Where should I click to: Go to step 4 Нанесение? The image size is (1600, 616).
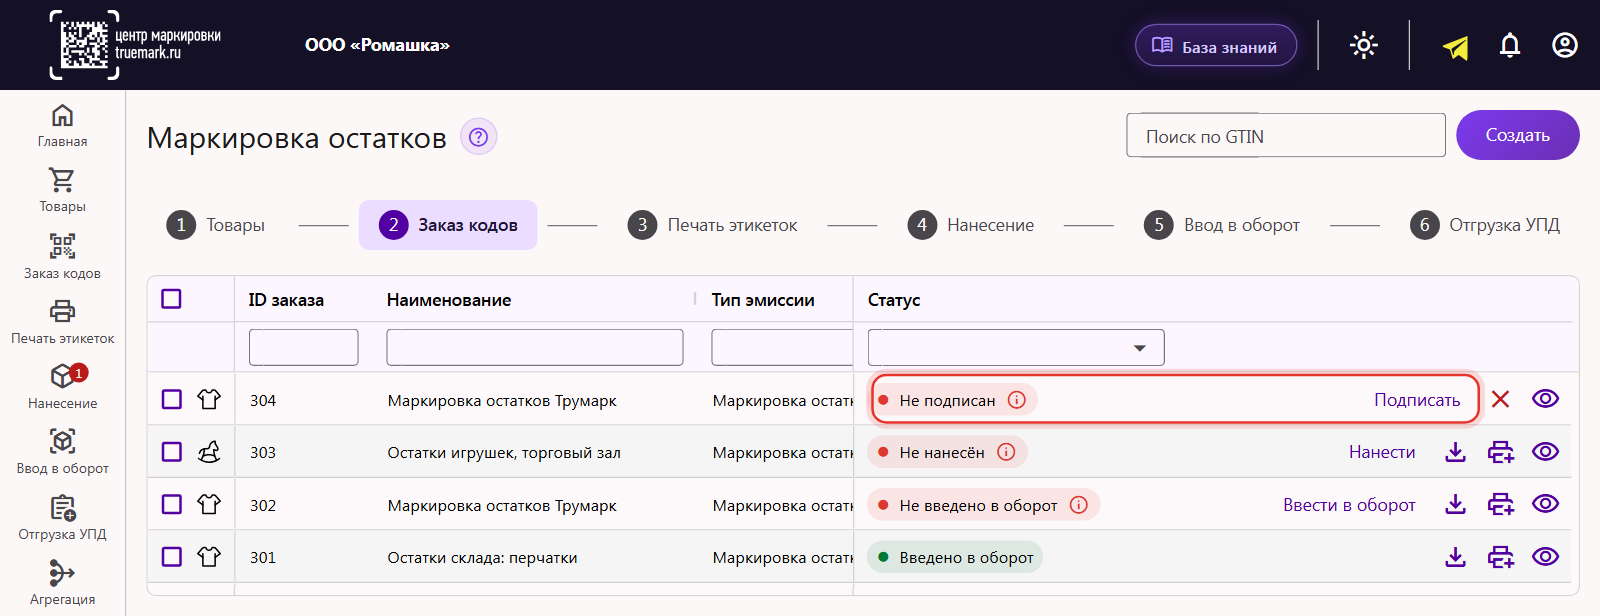point(971,225)
